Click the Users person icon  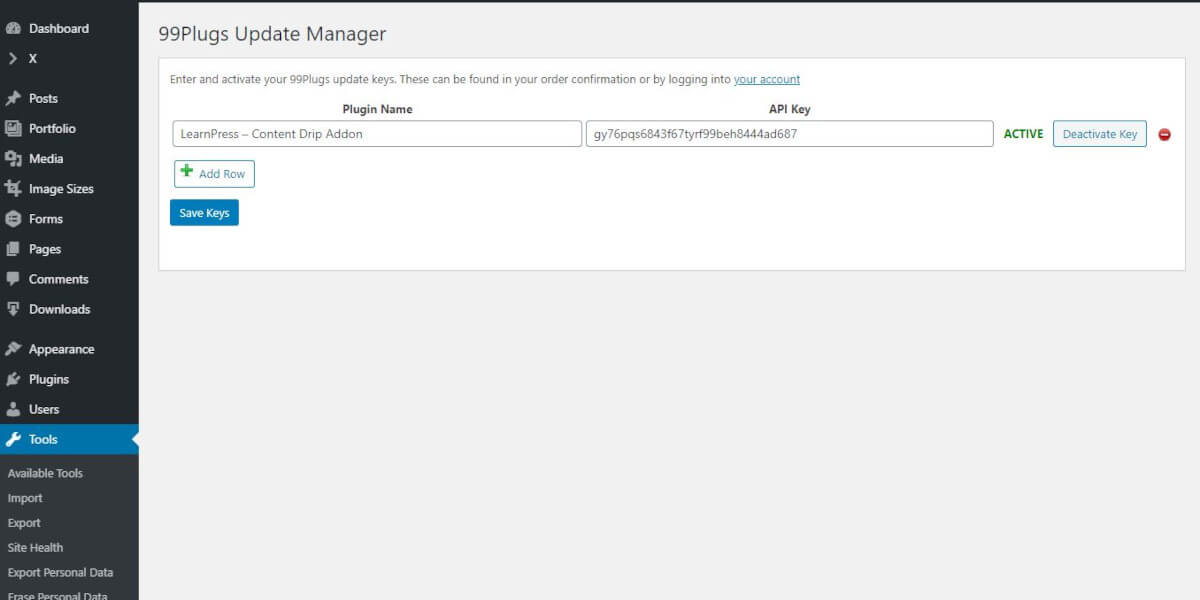point(13,409)
